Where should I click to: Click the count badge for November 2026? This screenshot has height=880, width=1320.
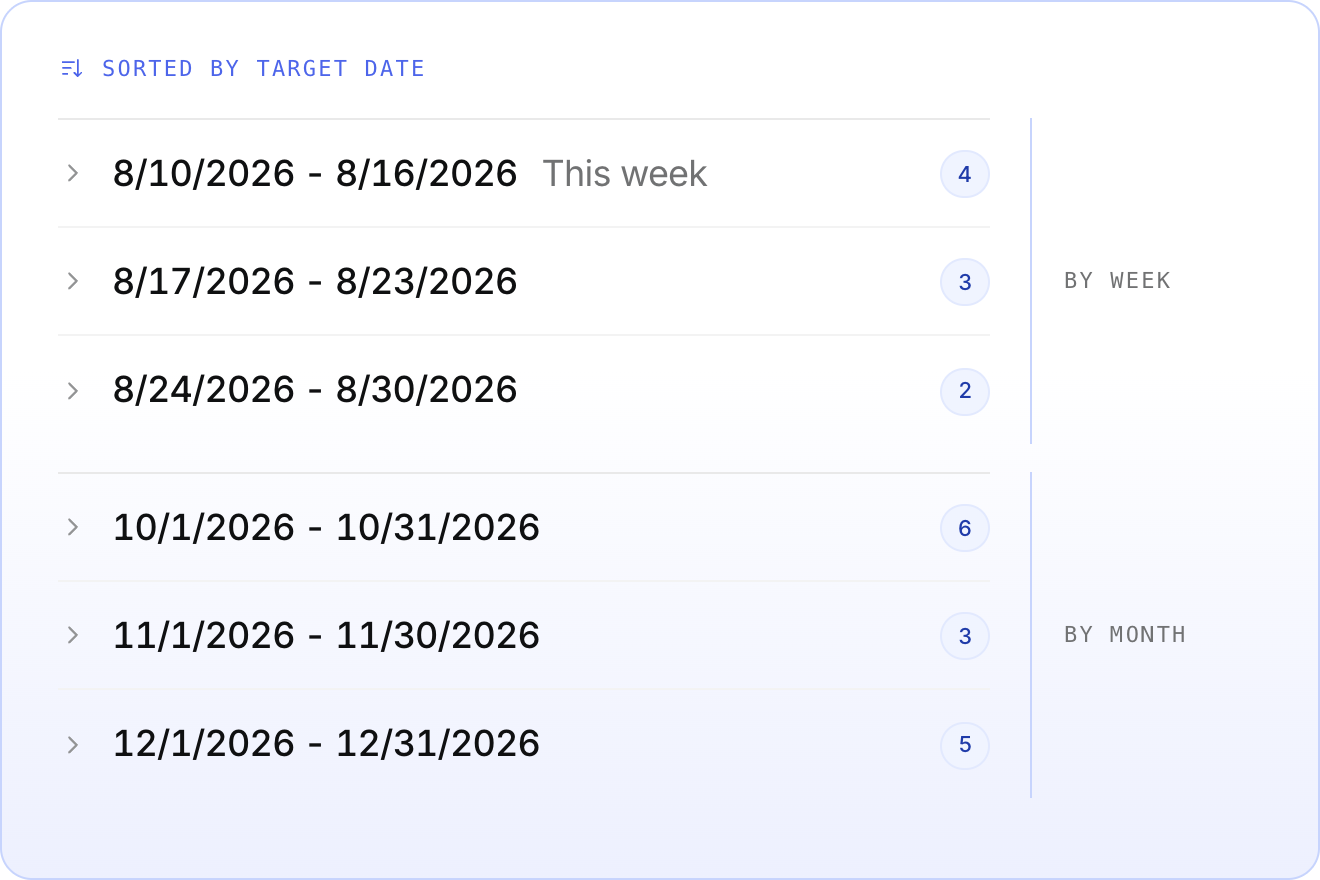click(x=965, y=636)
